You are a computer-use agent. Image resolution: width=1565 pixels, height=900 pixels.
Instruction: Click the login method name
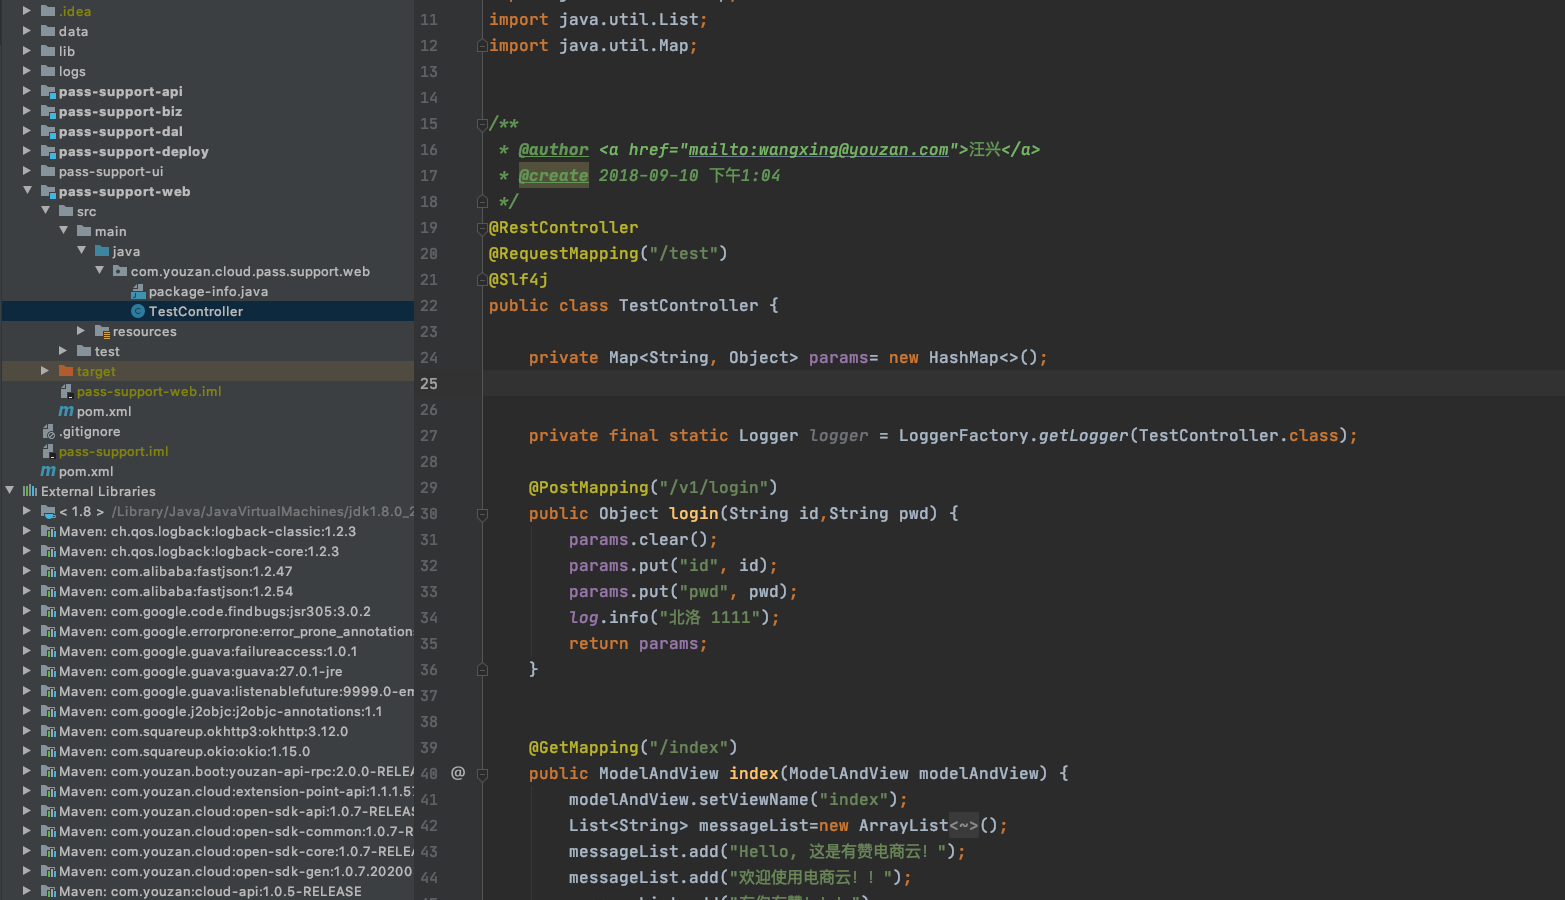point(694,513)
